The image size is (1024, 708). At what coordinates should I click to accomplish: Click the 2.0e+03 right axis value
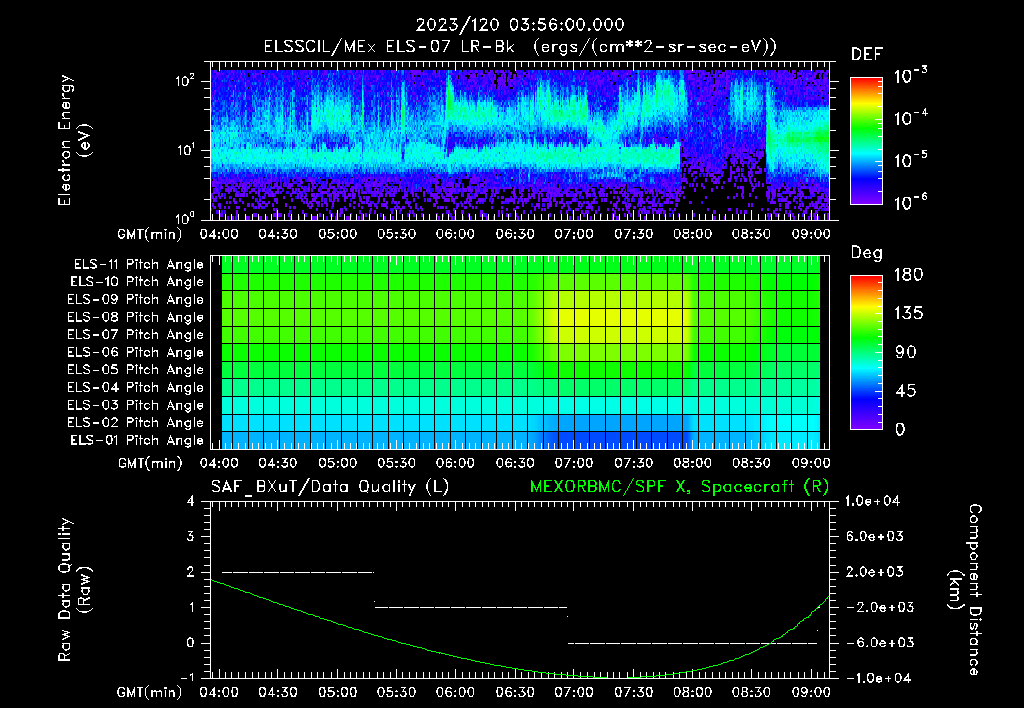tap(875, 572)
